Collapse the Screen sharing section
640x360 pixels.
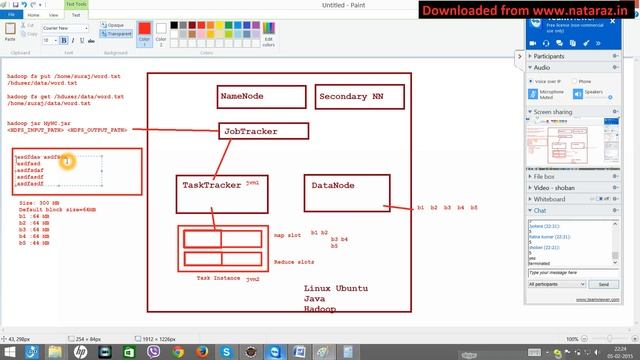click(x=530, y=111)
